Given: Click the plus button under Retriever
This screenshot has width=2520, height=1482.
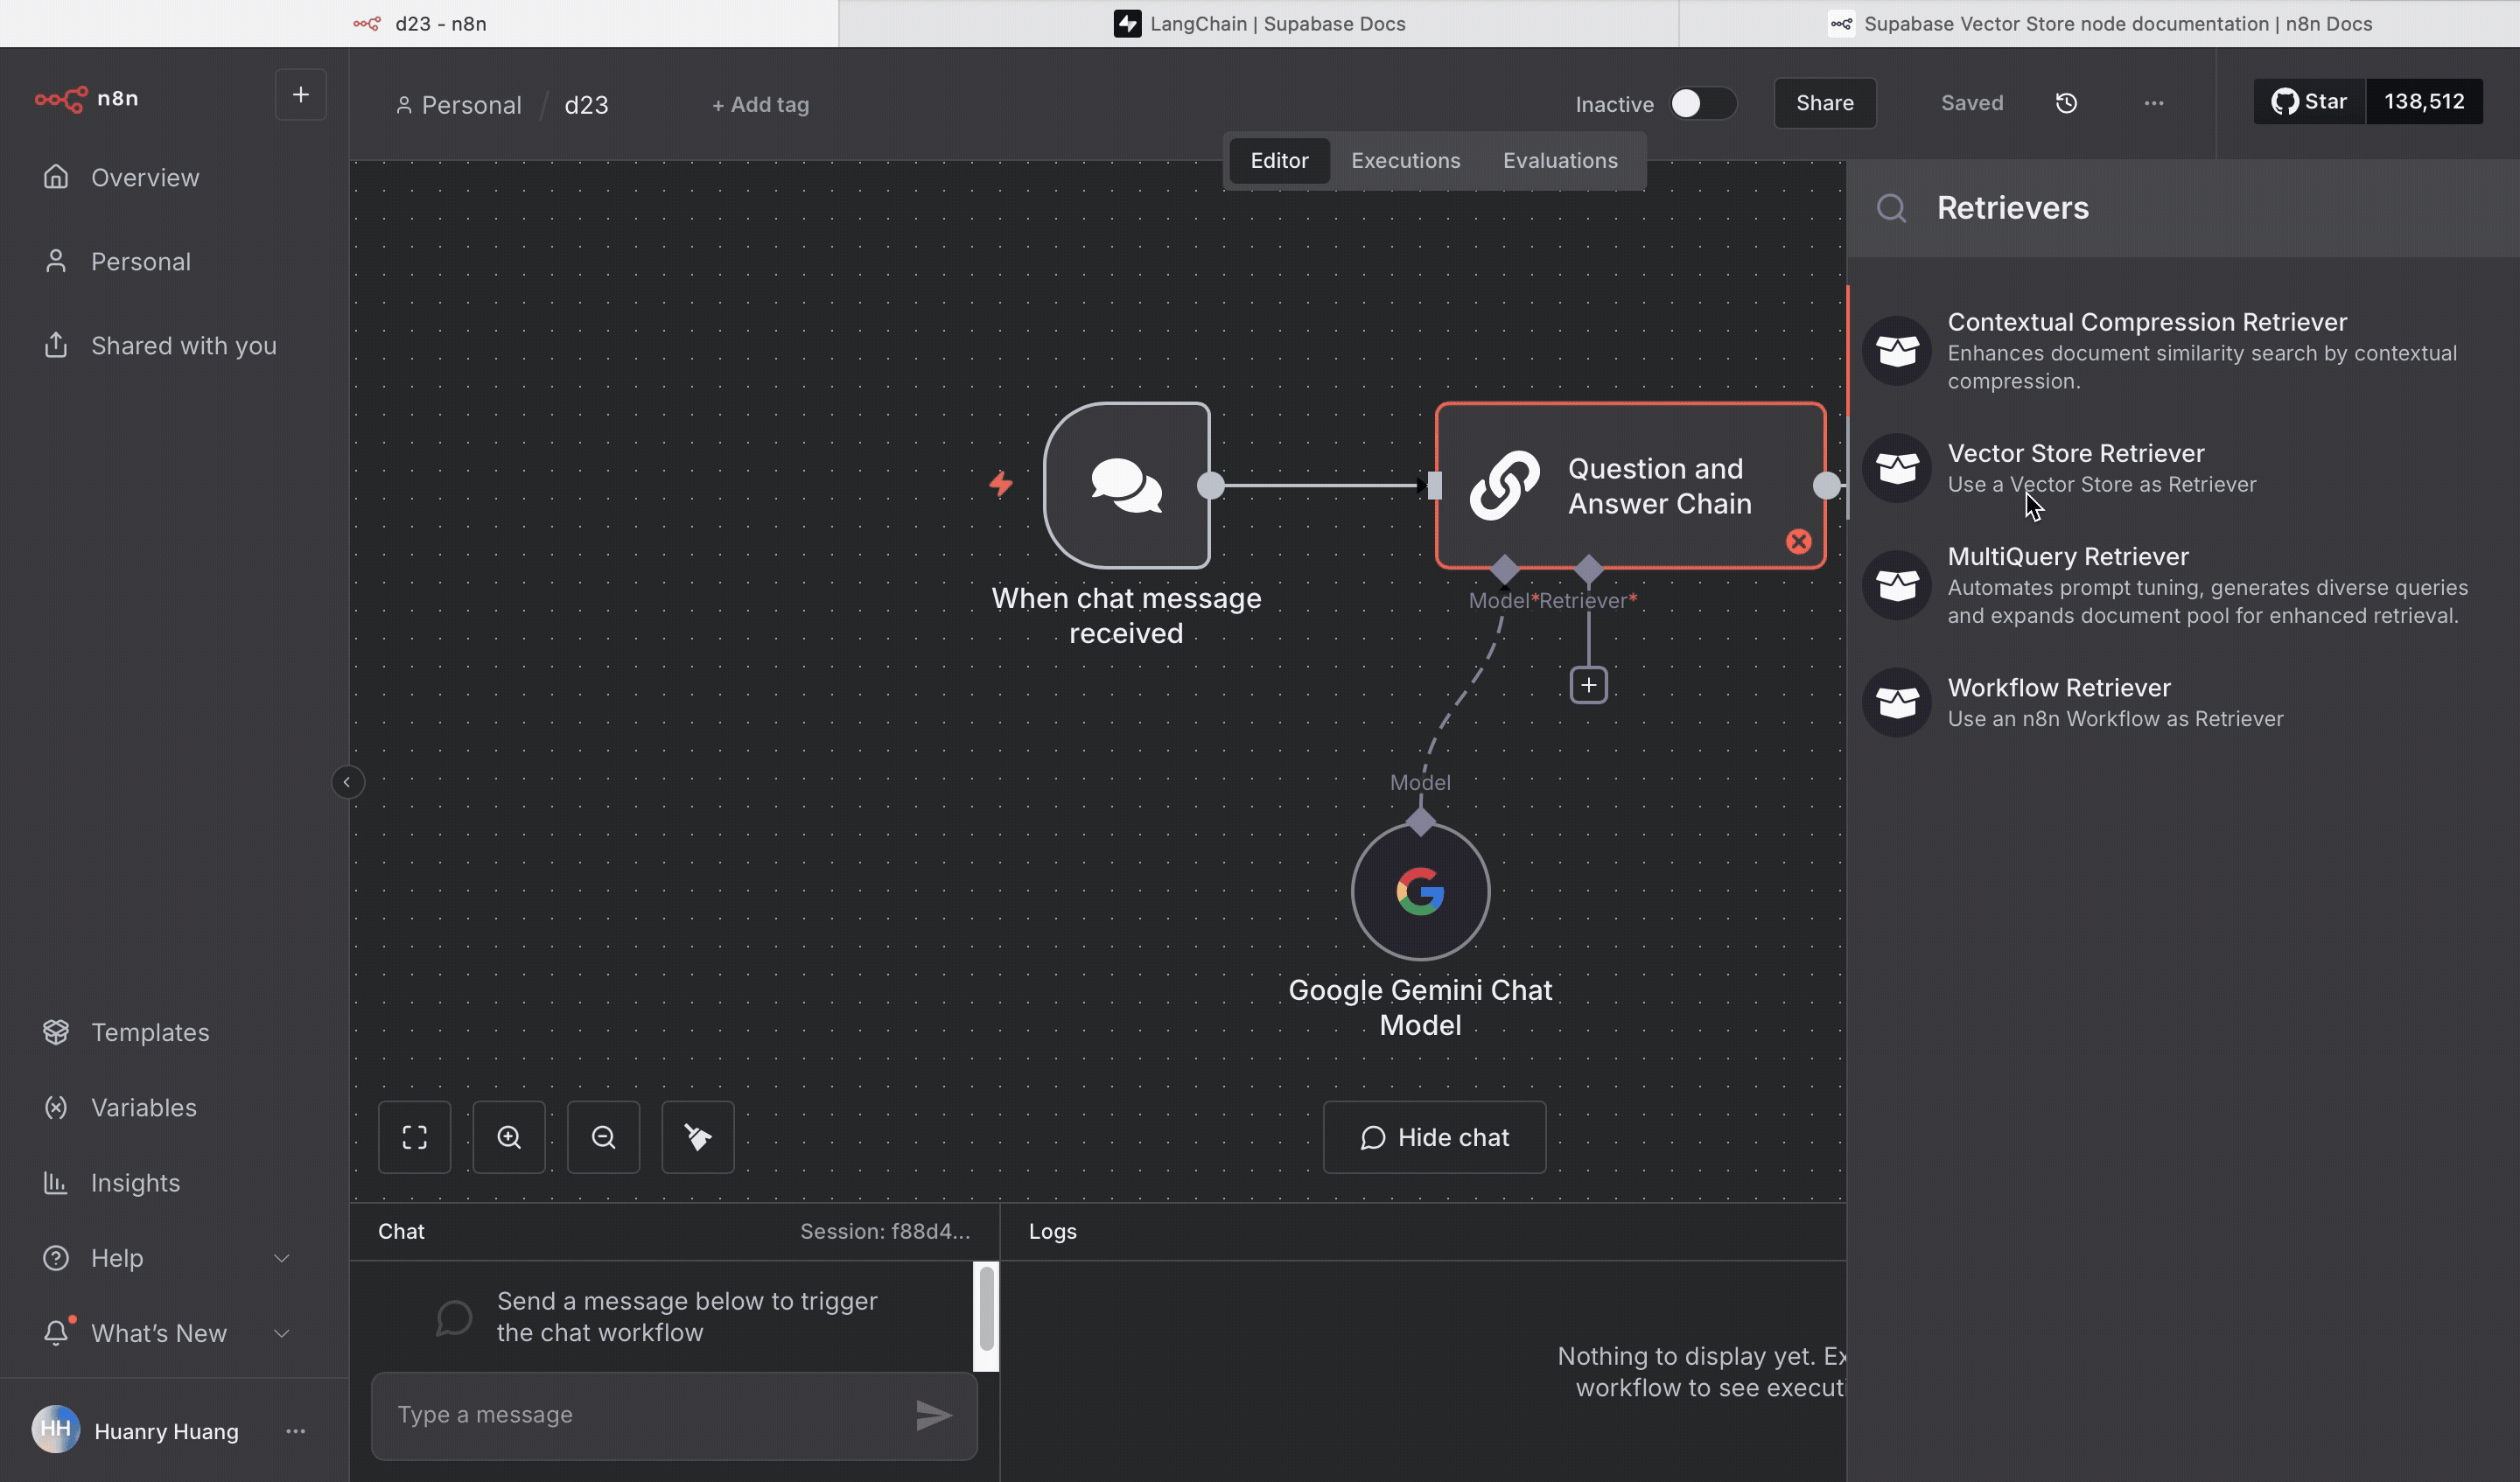Looking at the screenshot, I should point(1588,685).
